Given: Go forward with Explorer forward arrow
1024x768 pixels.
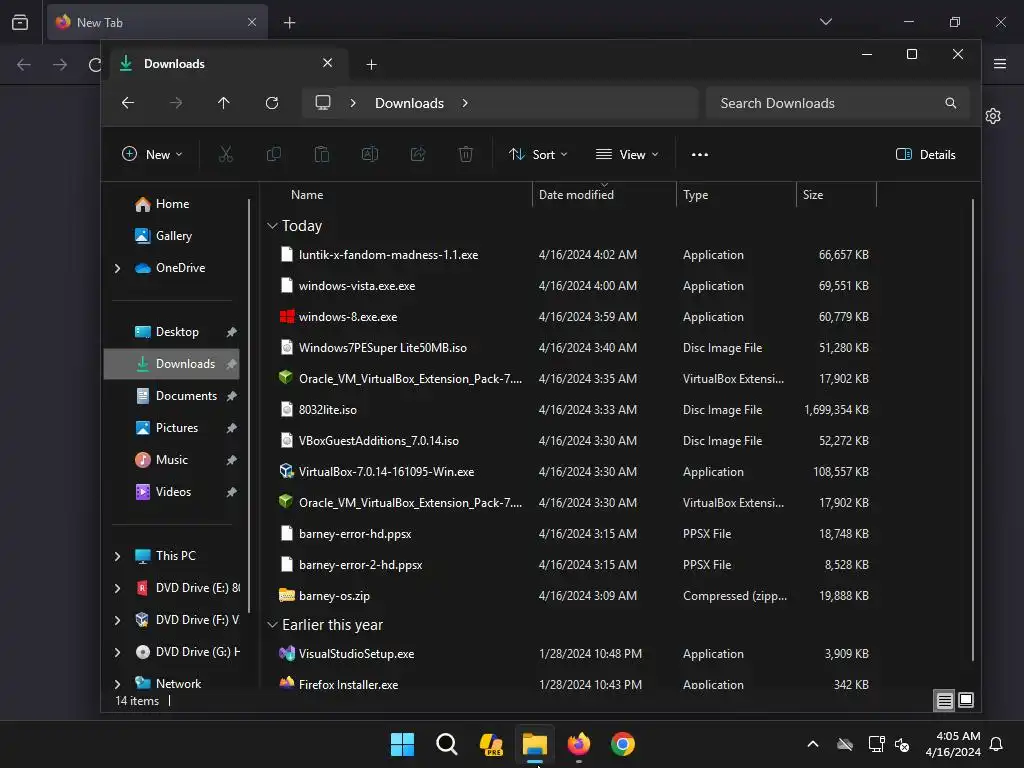Looking at the screenshot, I should [176, 103].
